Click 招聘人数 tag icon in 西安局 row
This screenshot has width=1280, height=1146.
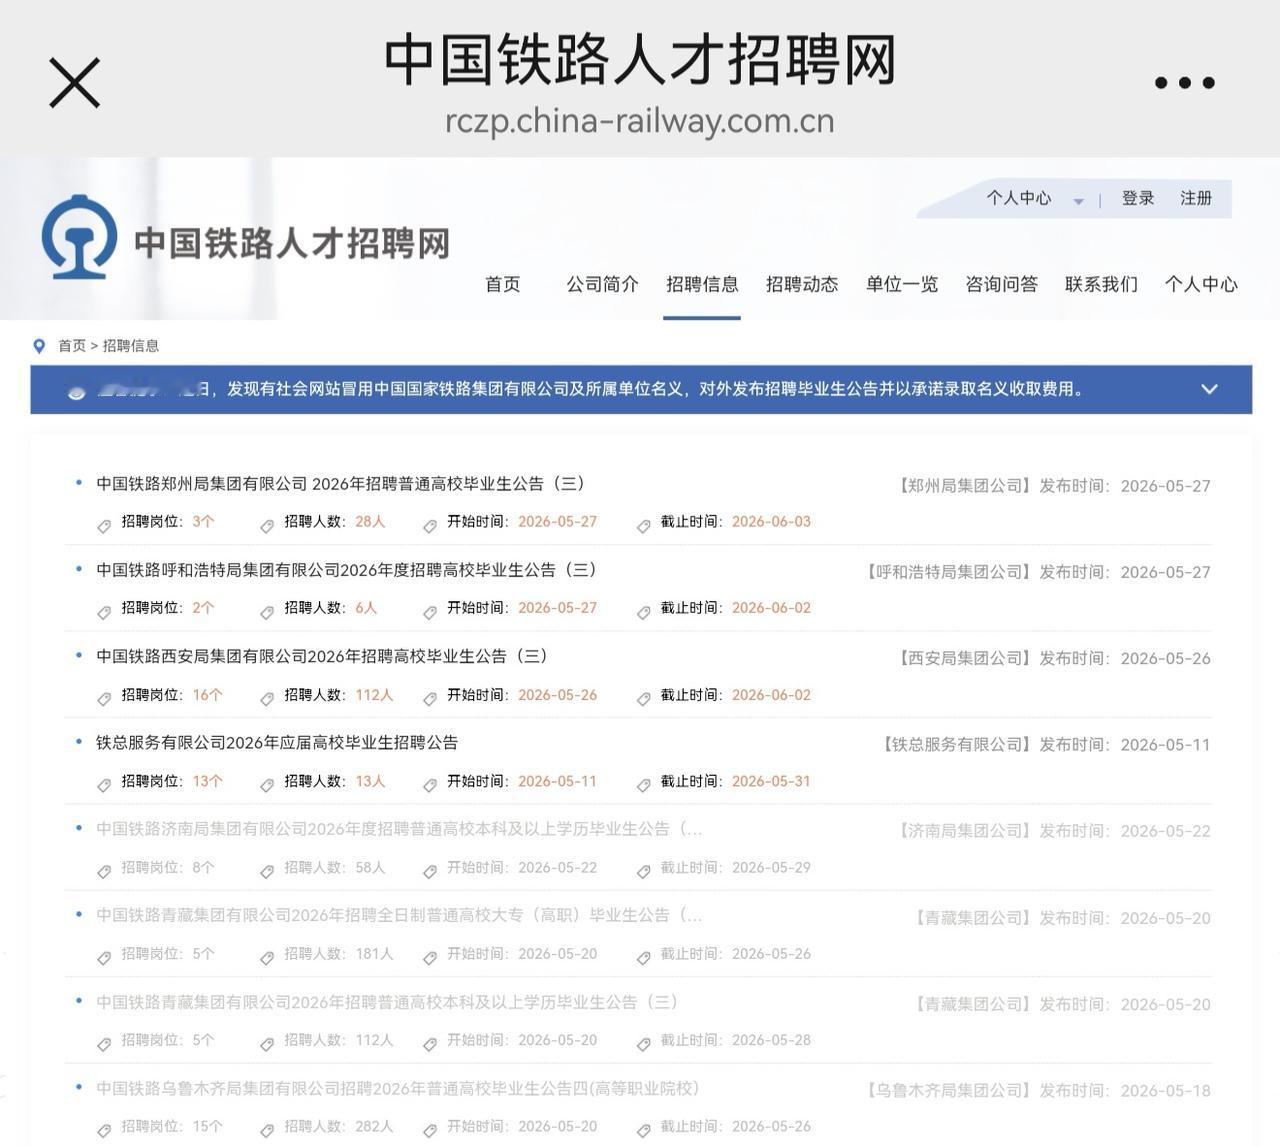pyautogui.click(x=267, y=699)
